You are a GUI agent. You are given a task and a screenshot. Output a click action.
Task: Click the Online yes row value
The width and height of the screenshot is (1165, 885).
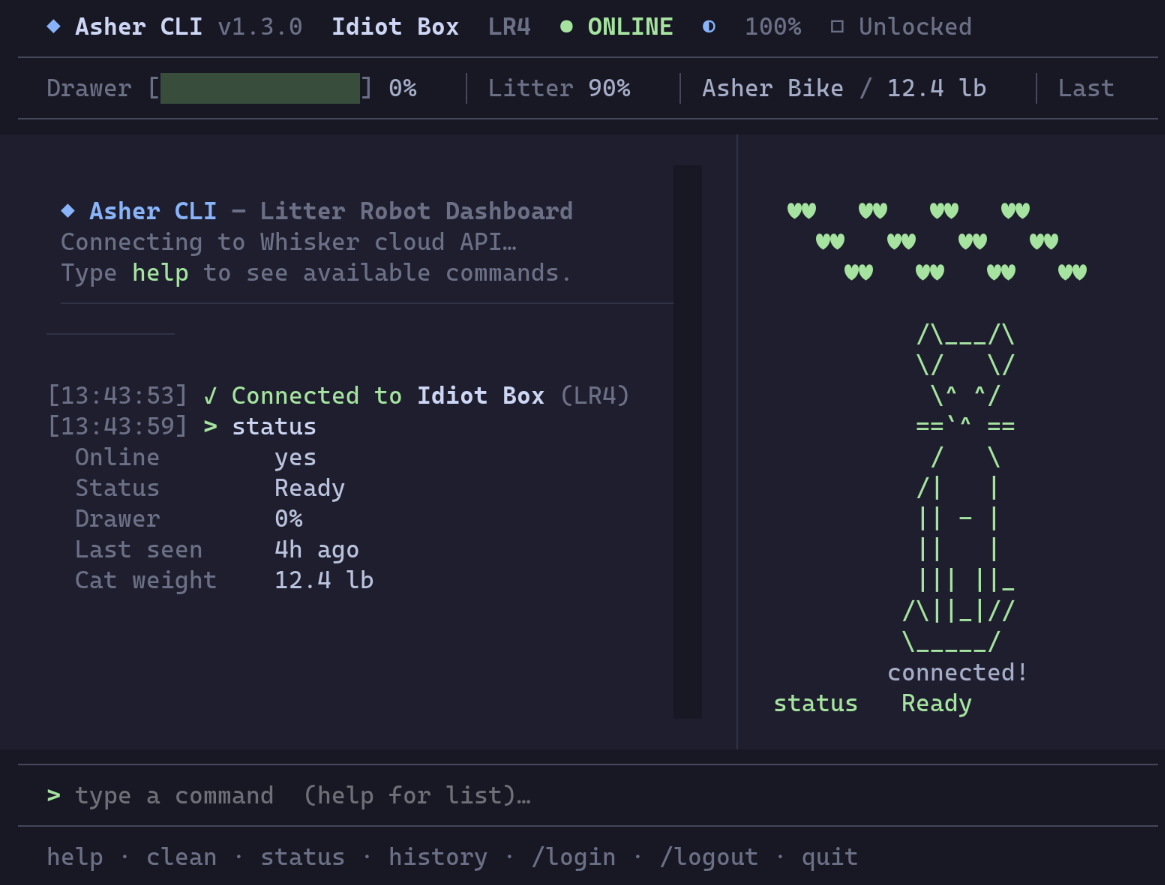pos(295,458)
